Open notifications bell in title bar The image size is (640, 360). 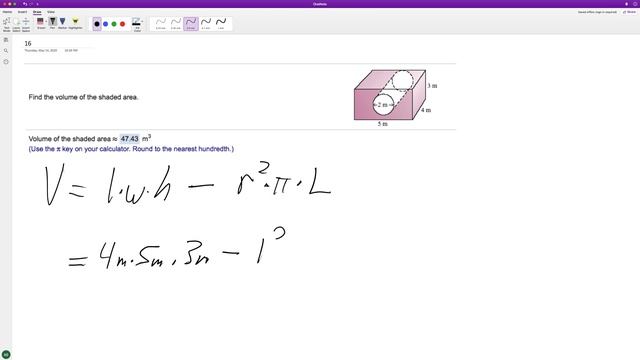pyautogui.click(x=627, y=4)
